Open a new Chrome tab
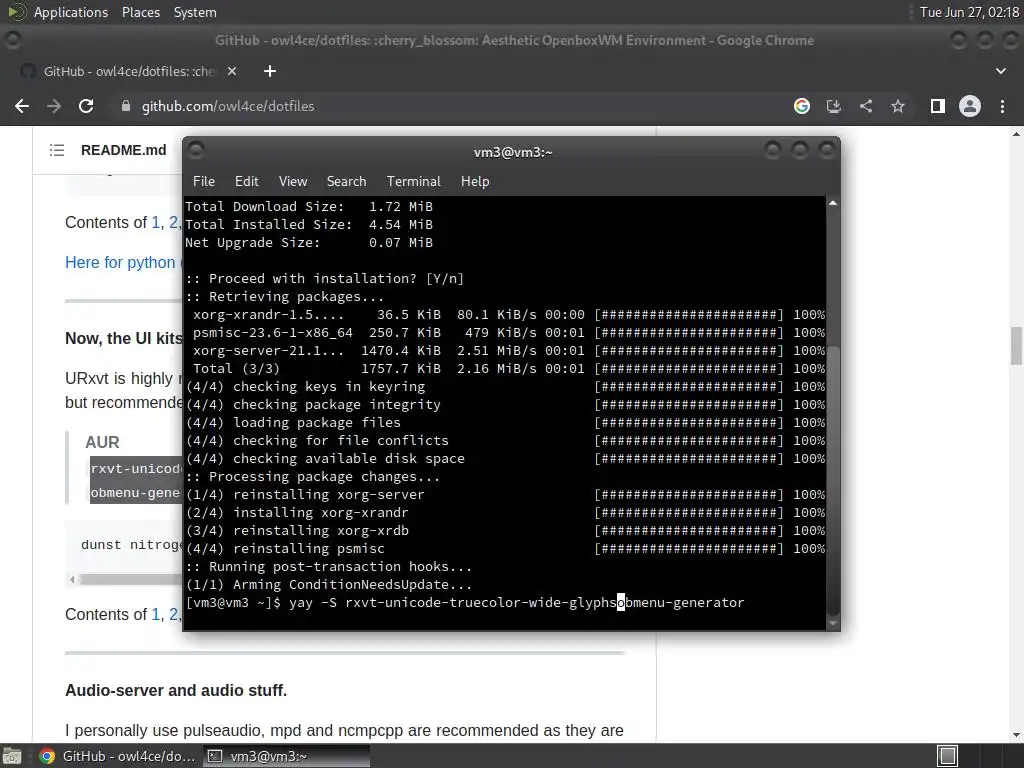 pos(270,71)
